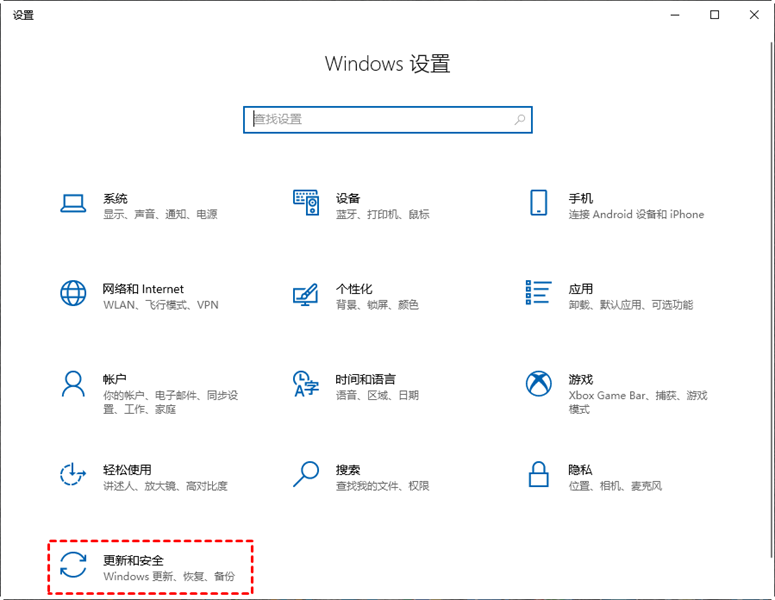Maximize the 设置 window
The height and width of the screenshot is (600, 775).
714,14
